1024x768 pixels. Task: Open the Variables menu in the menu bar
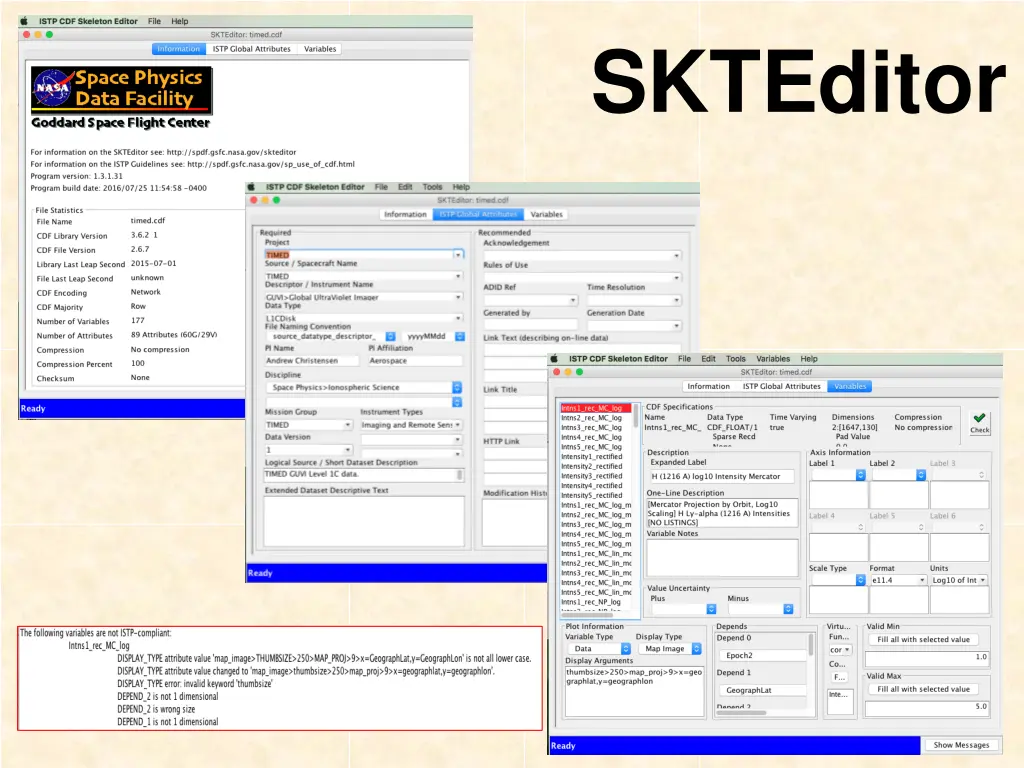pyautogui.click(x=773, y=359)
